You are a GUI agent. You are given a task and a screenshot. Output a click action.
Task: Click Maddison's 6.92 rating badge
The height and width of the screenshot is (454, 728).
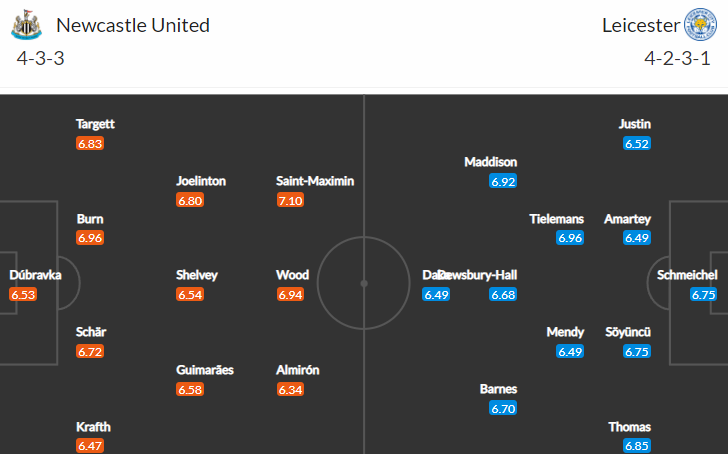tap(503, 181)
